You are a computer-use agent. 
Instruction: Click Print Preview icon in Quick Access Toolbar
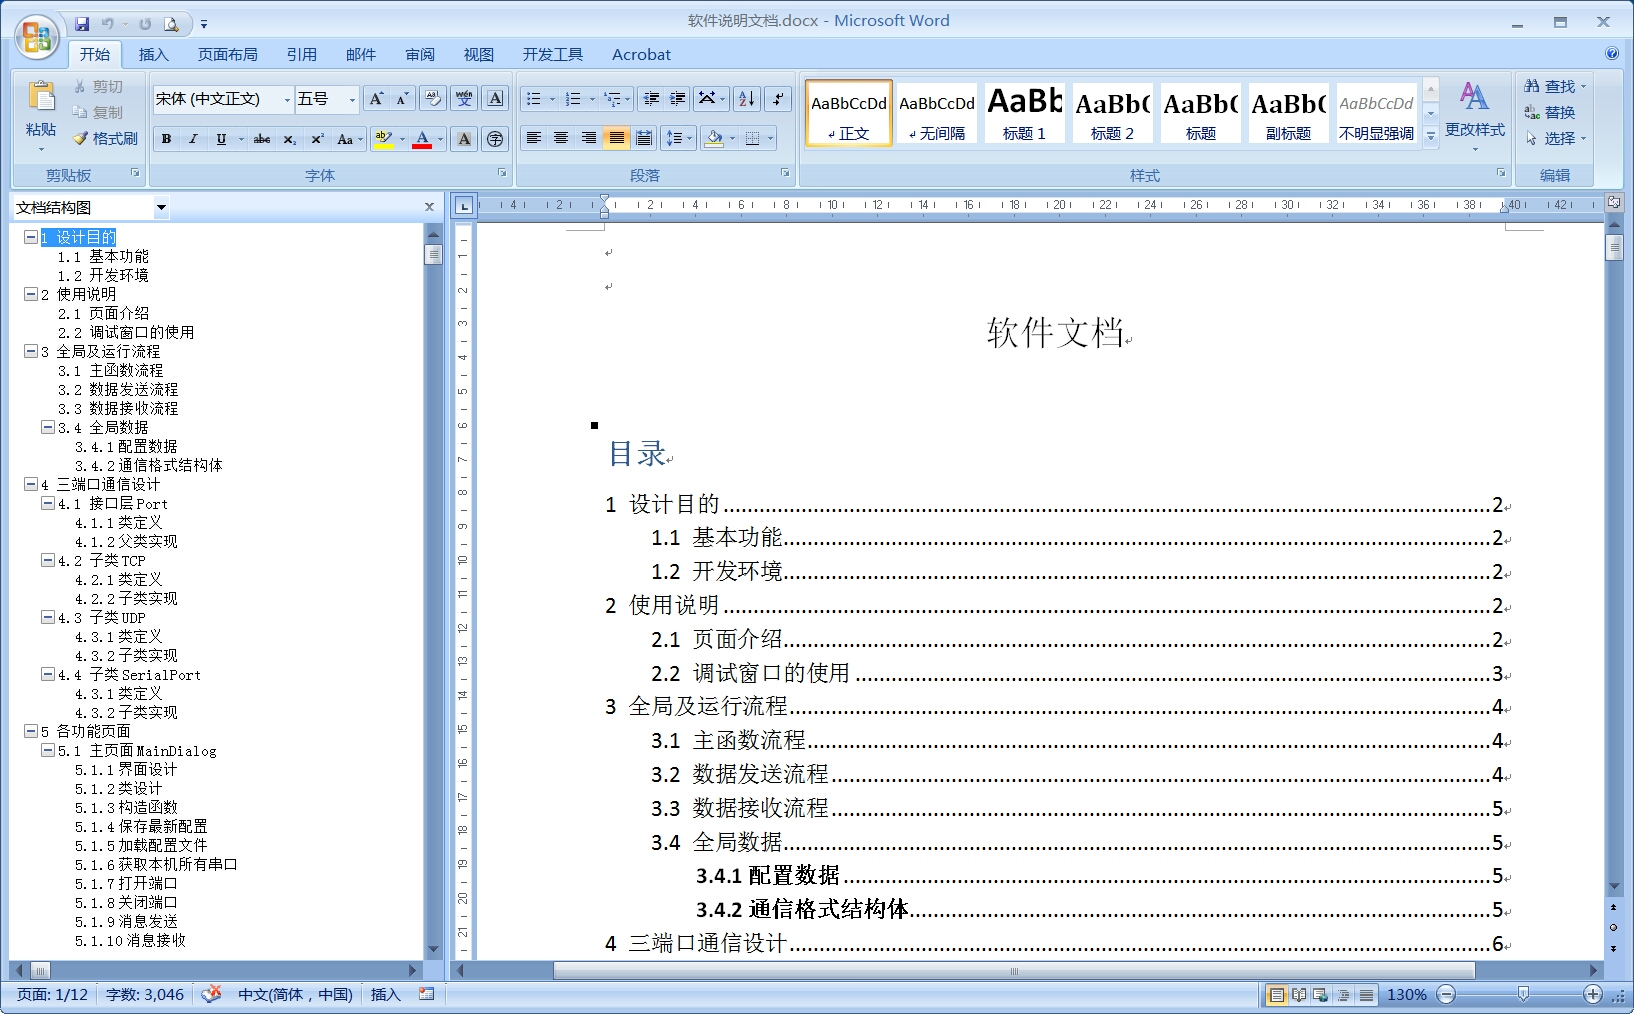coord(171,23)
